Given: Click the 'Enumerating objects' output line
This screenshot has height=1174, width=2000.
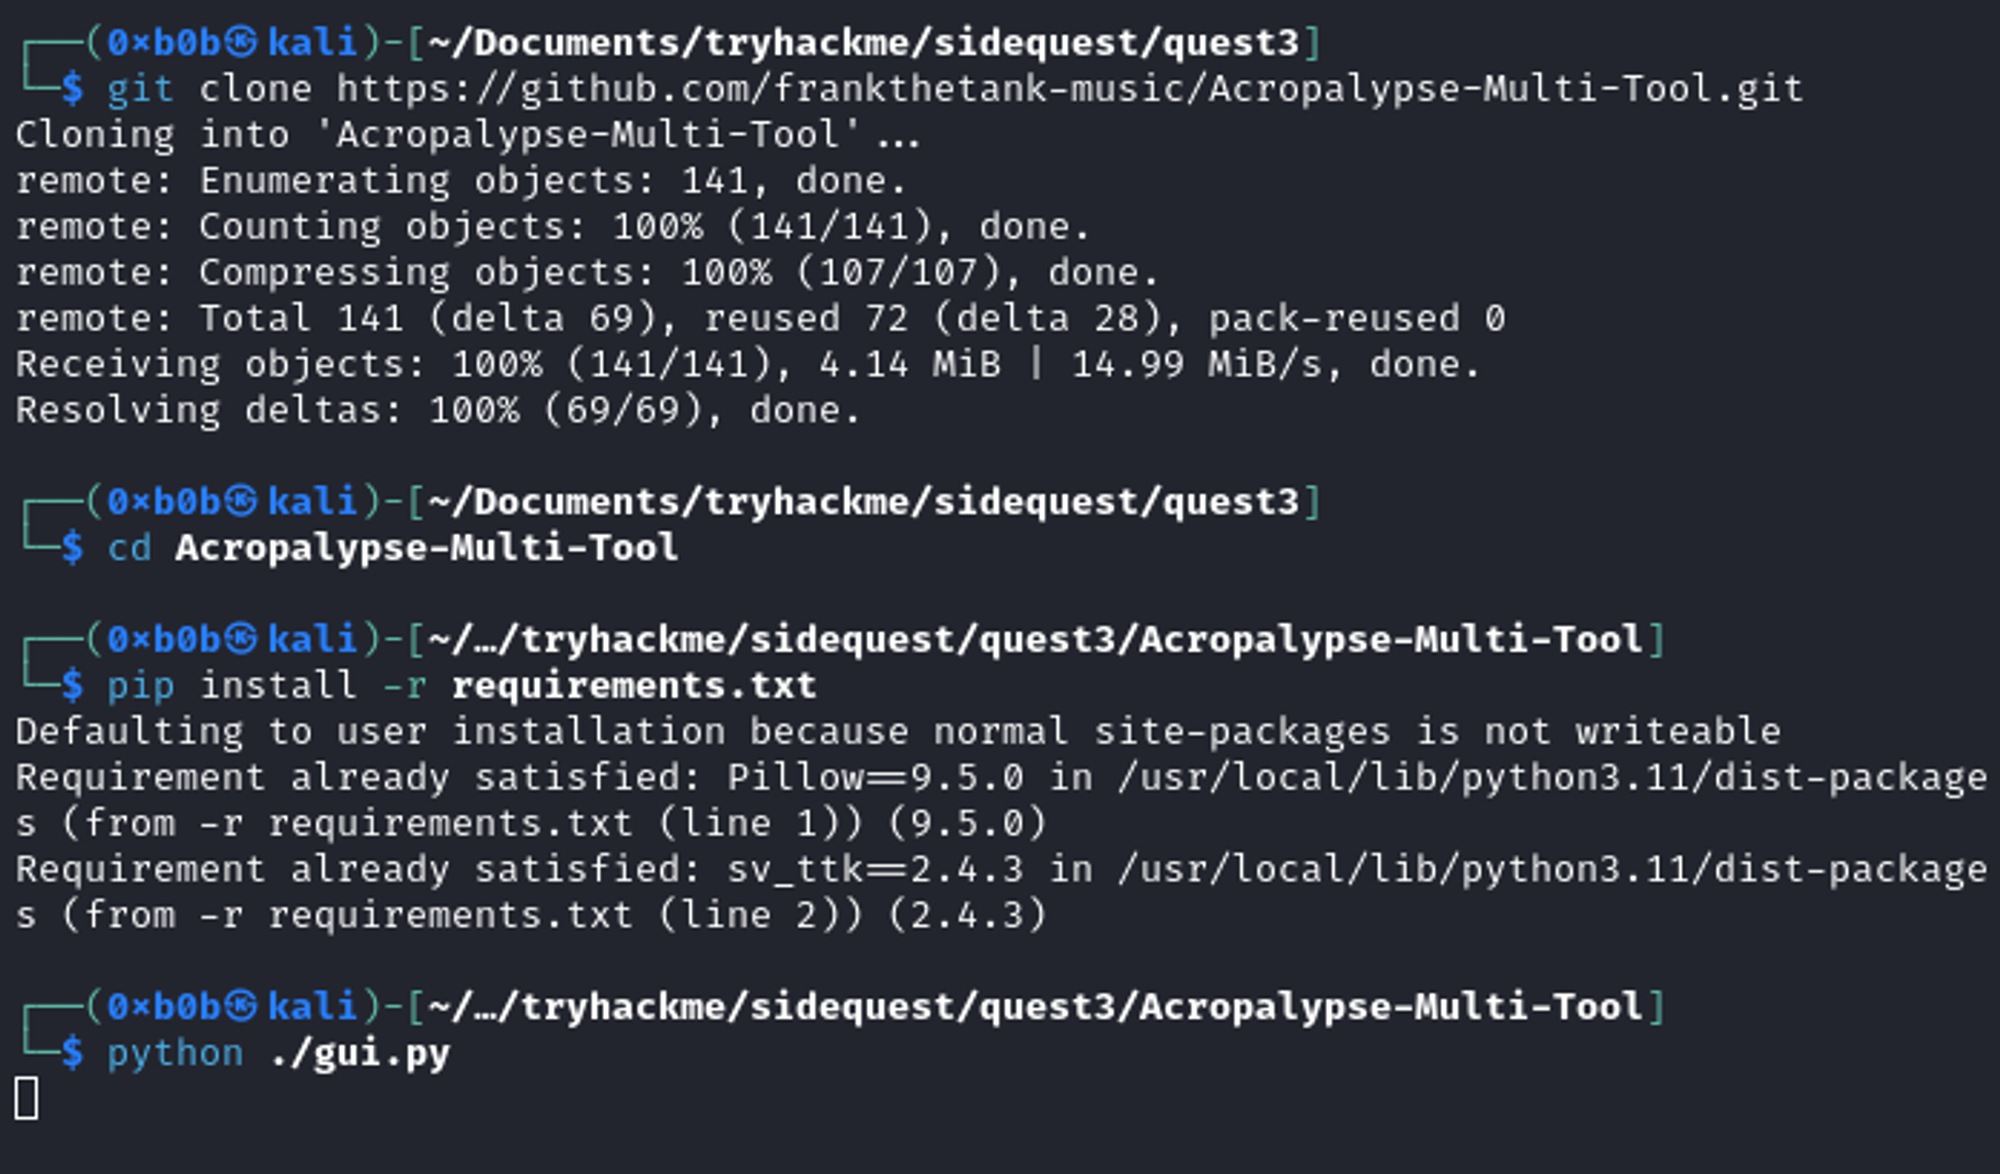Looking at the screenshot, I should [461, 181].
